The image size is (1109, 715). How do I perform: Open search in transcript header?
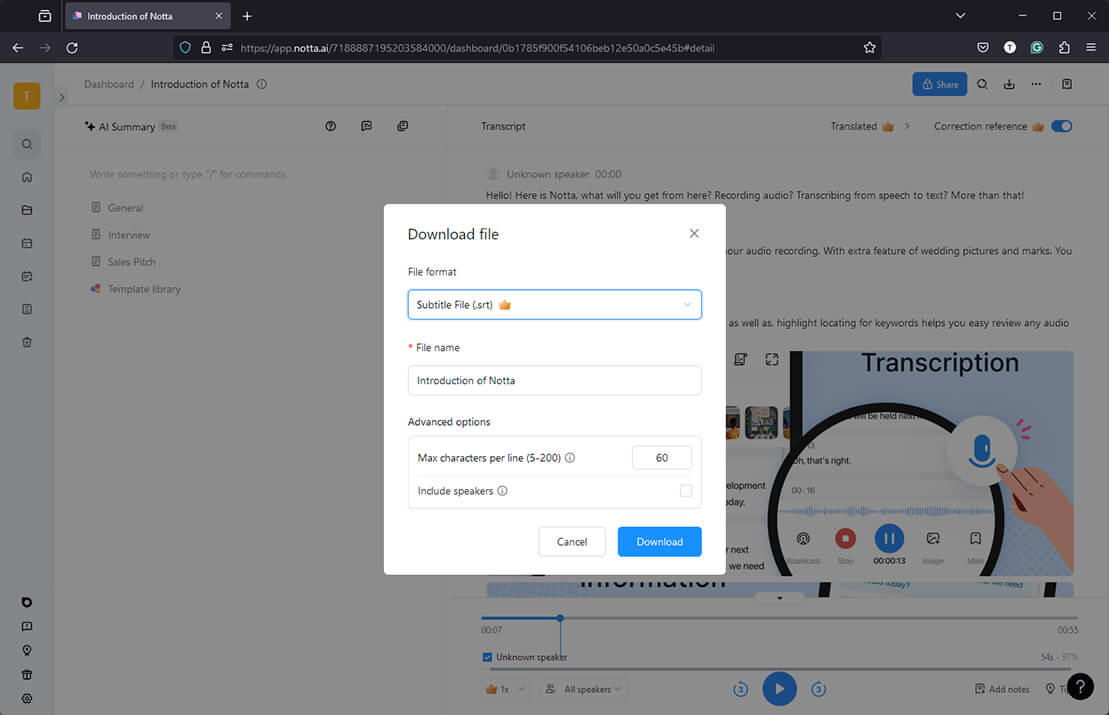pos(982,84)
